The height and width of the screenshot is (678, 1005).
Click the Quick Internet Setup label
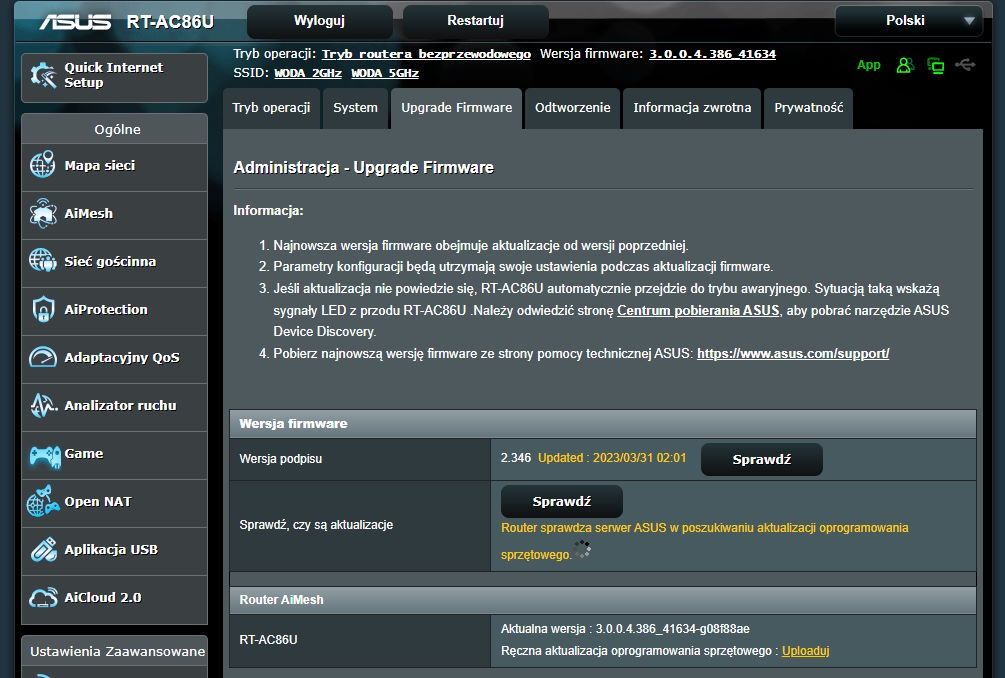coord(113,75)
